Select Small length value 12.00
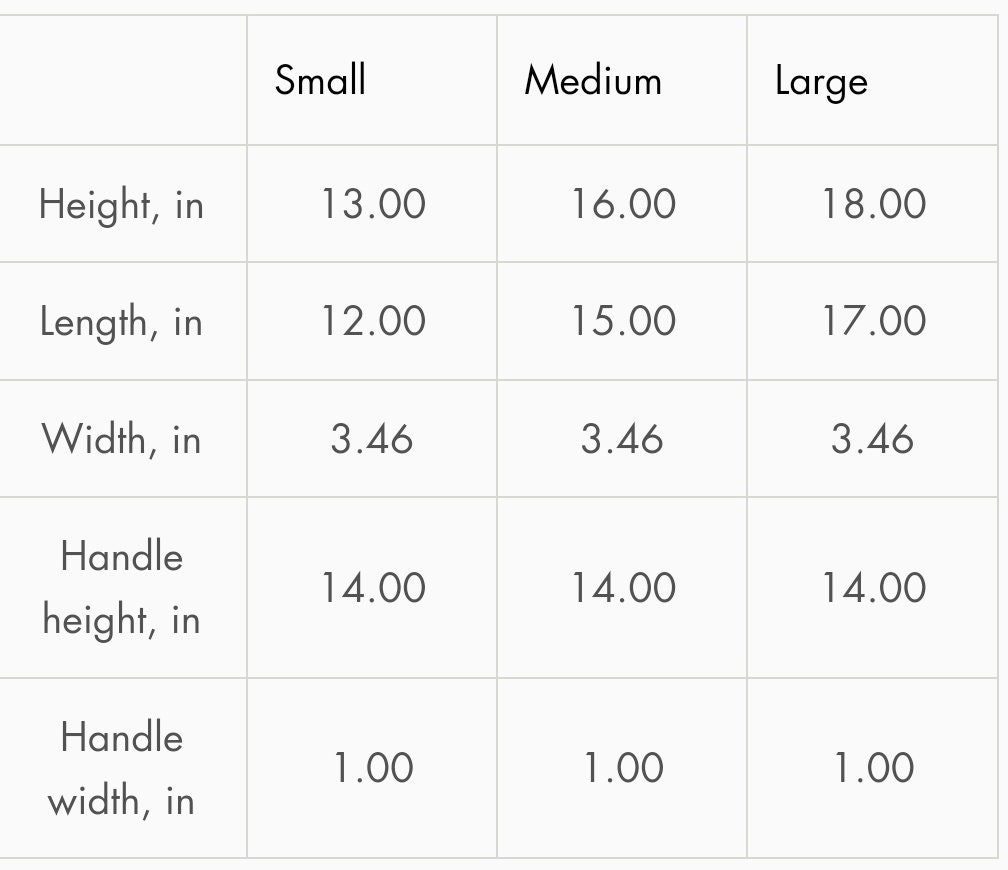 tap(373, 321)
